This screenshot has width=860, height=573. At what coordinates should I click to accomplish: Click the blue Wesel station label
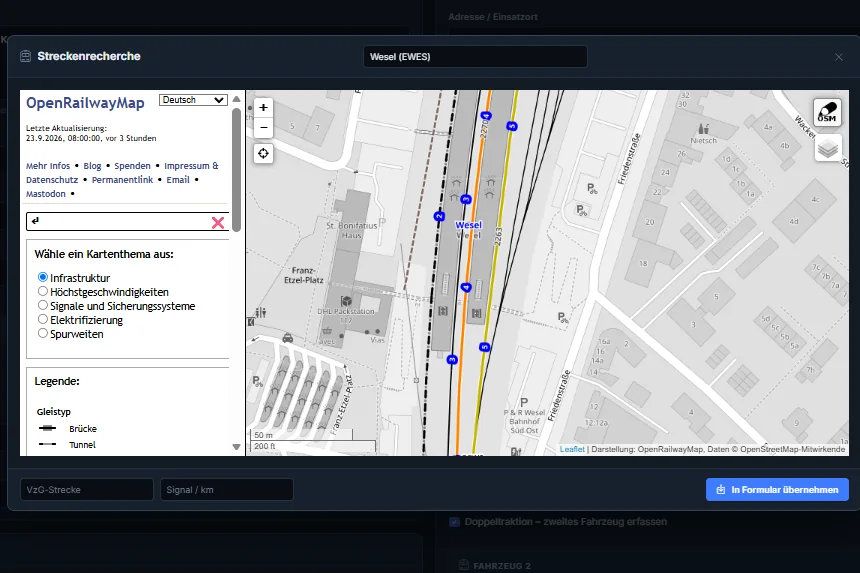pos(468,225)
